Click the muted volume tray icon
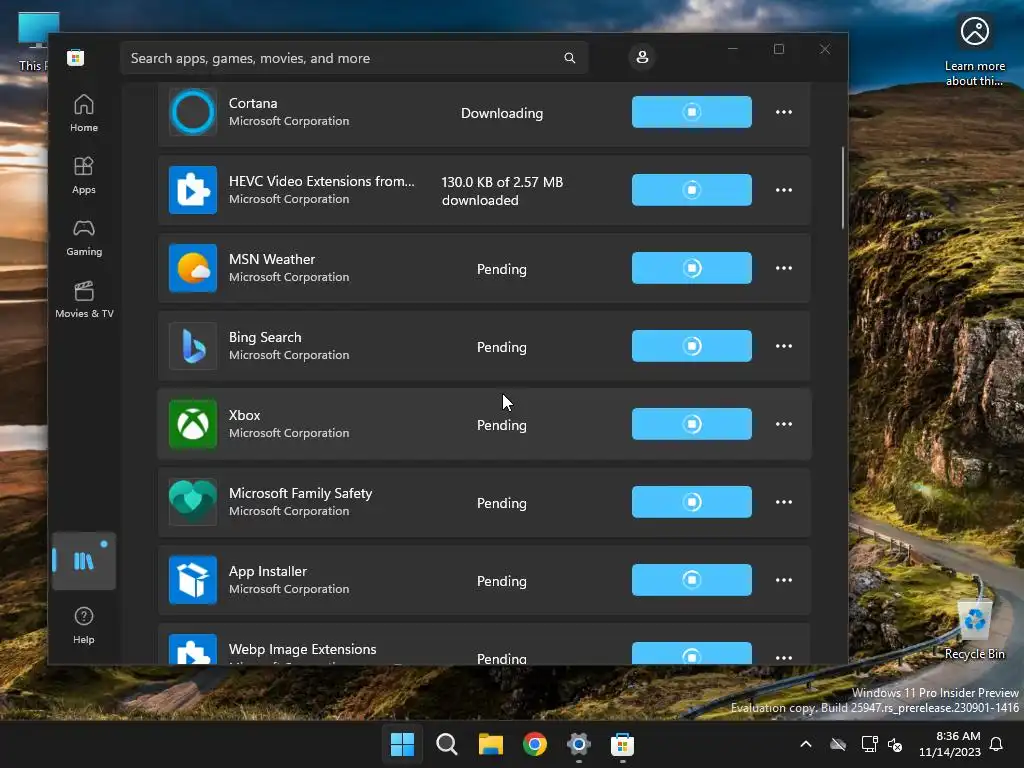Screen dimensions: 1024x768 pos(895,744)
